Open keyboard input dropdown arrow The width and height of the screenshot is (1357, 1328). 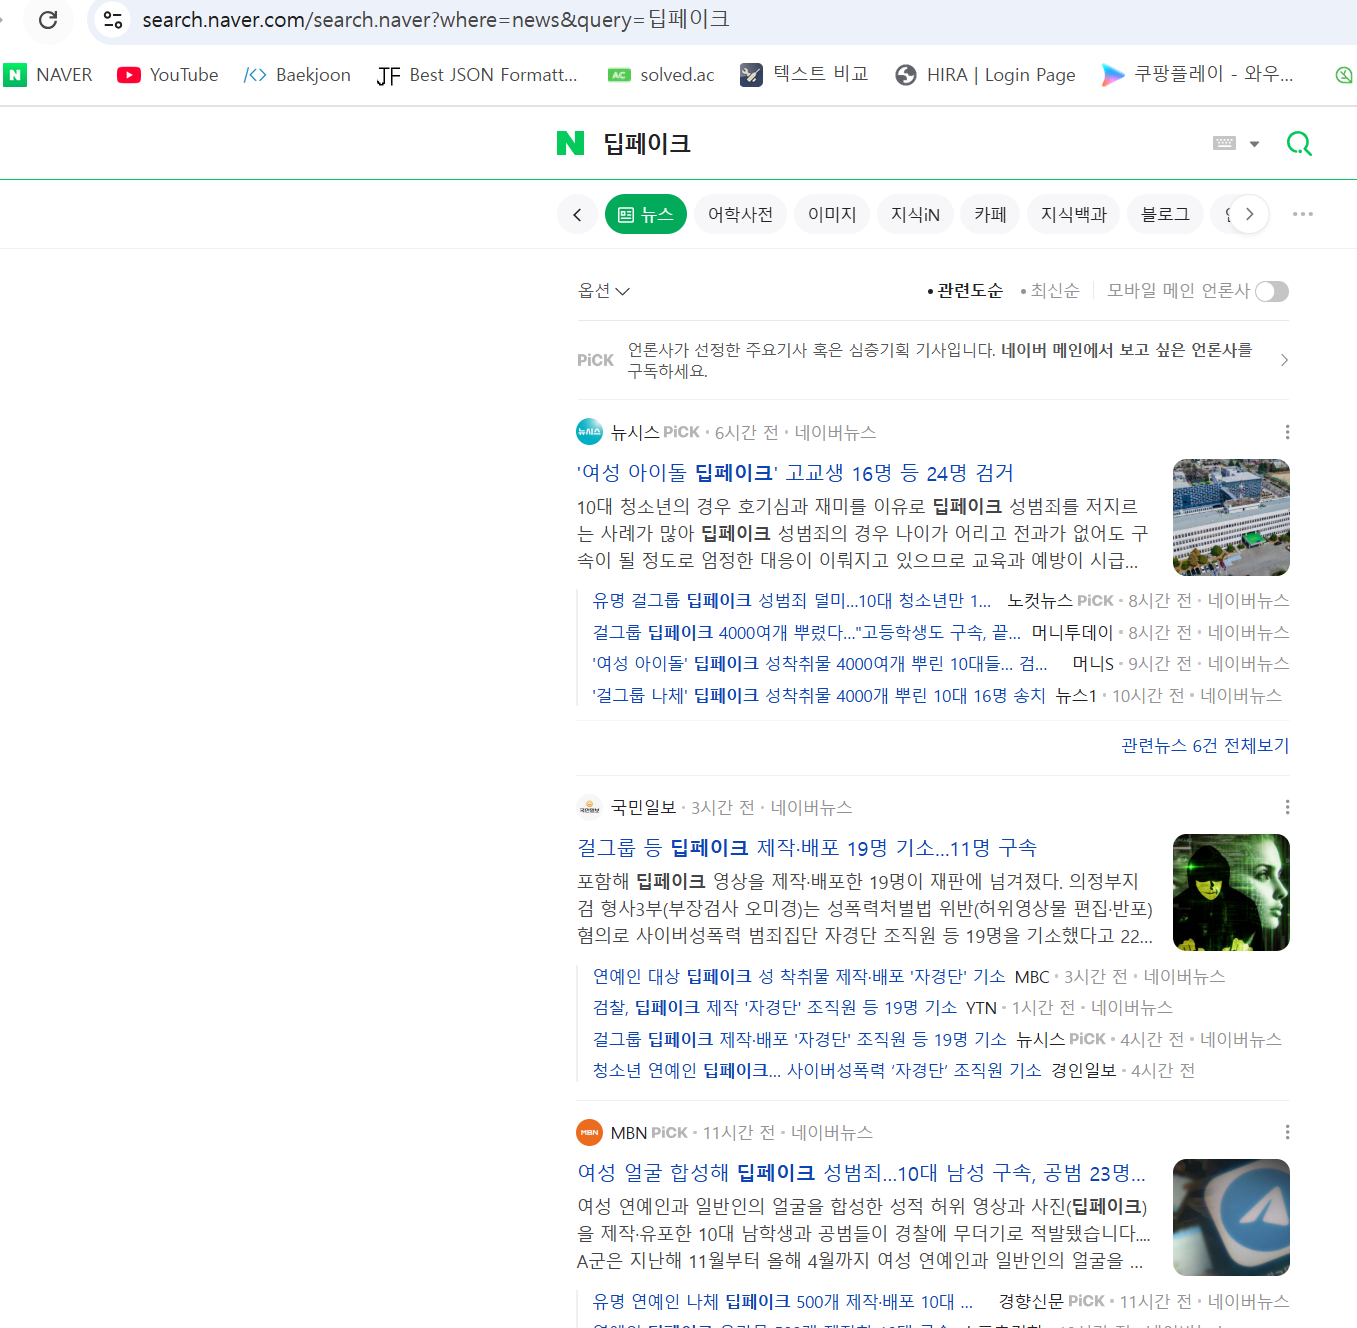pos(1254,144)
